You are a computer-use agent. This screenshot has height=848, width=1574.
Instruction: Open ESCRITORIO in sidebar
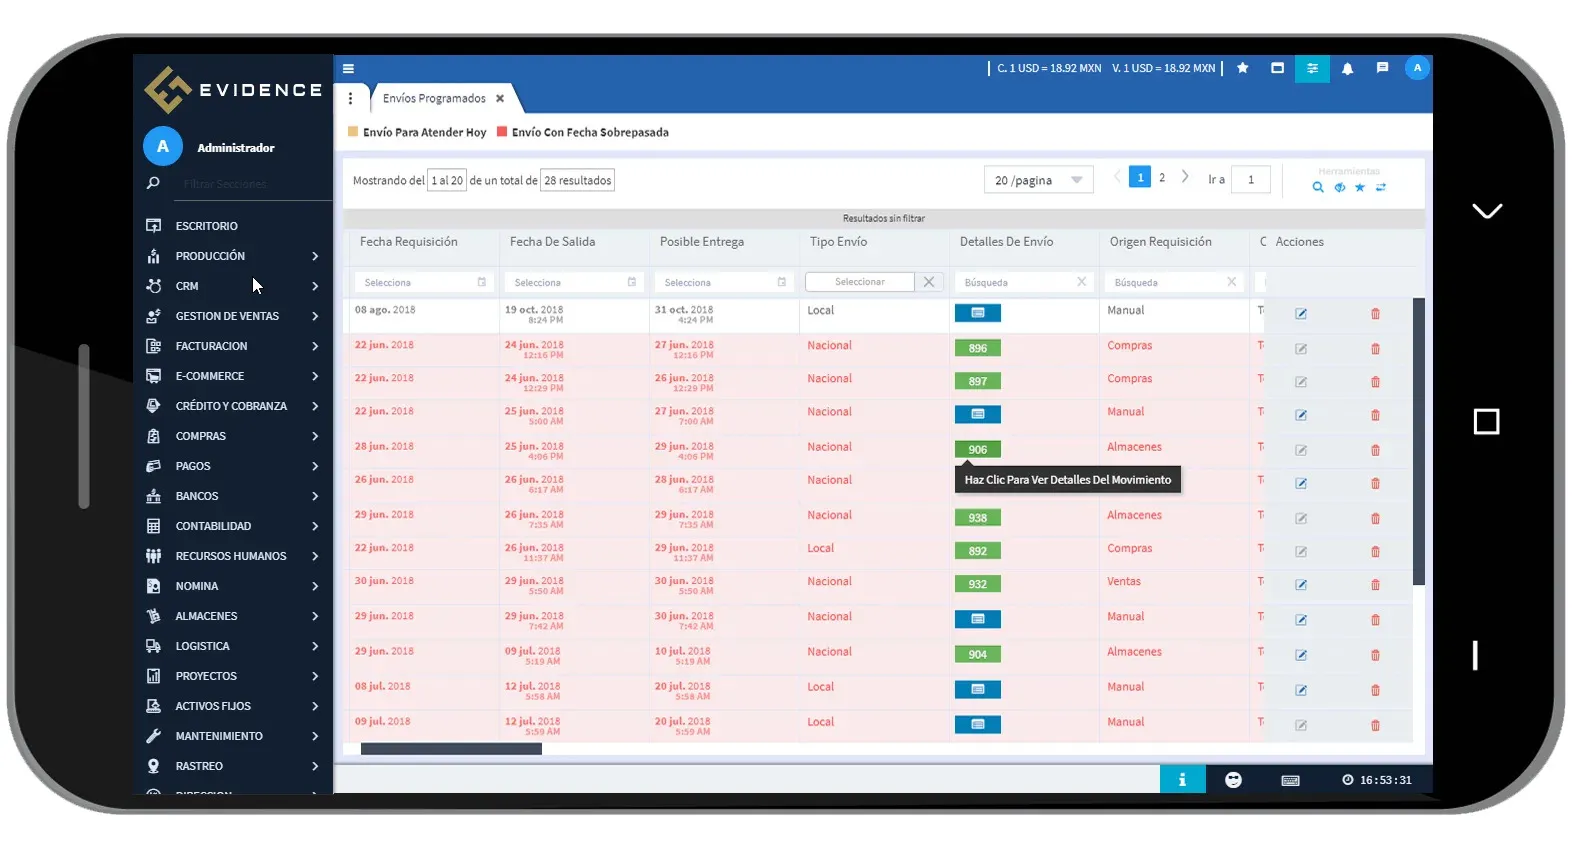(233, 226)
